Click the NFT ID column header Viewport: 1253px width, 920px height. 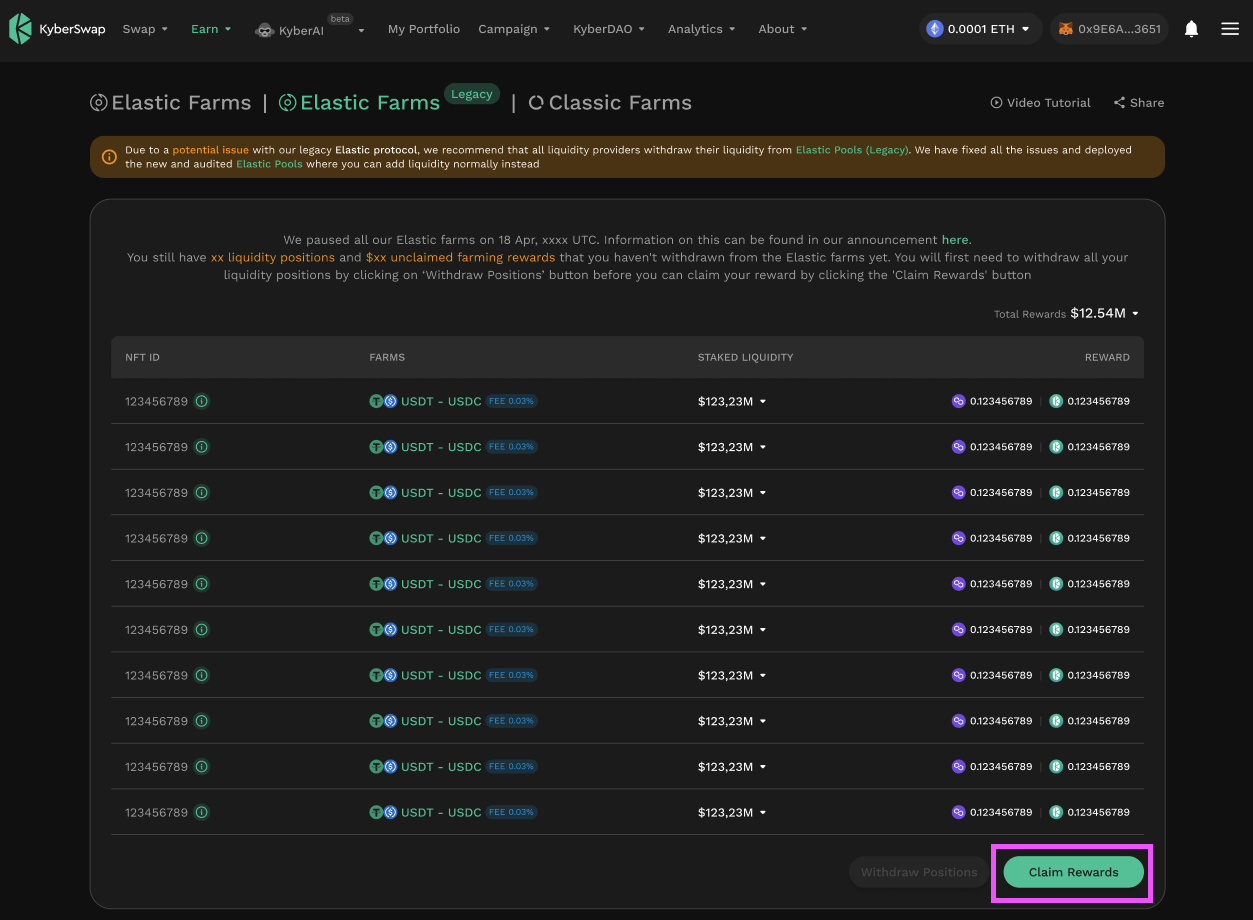[x=142, y=357]
